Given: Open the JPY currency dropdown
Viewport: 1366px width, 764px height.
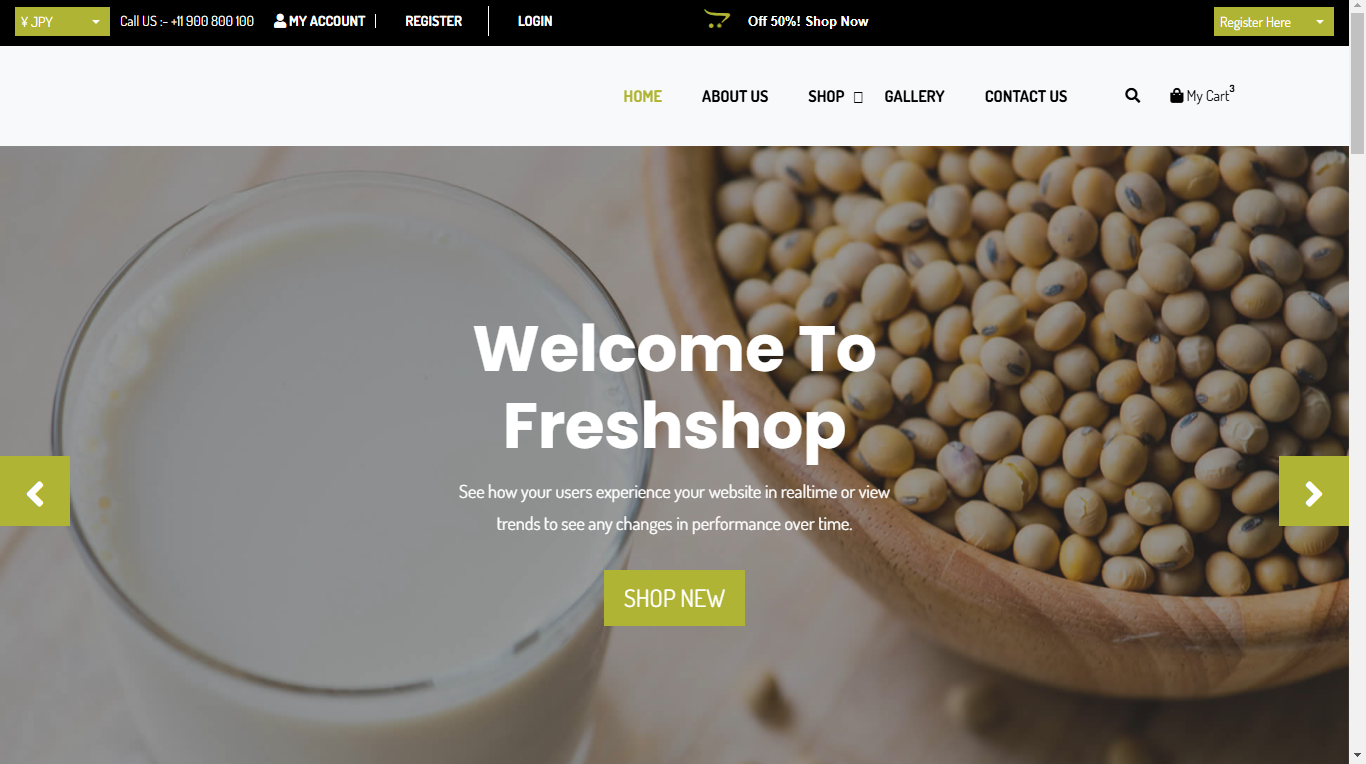Looking at the screenshot, I should (x=62, y=21).
